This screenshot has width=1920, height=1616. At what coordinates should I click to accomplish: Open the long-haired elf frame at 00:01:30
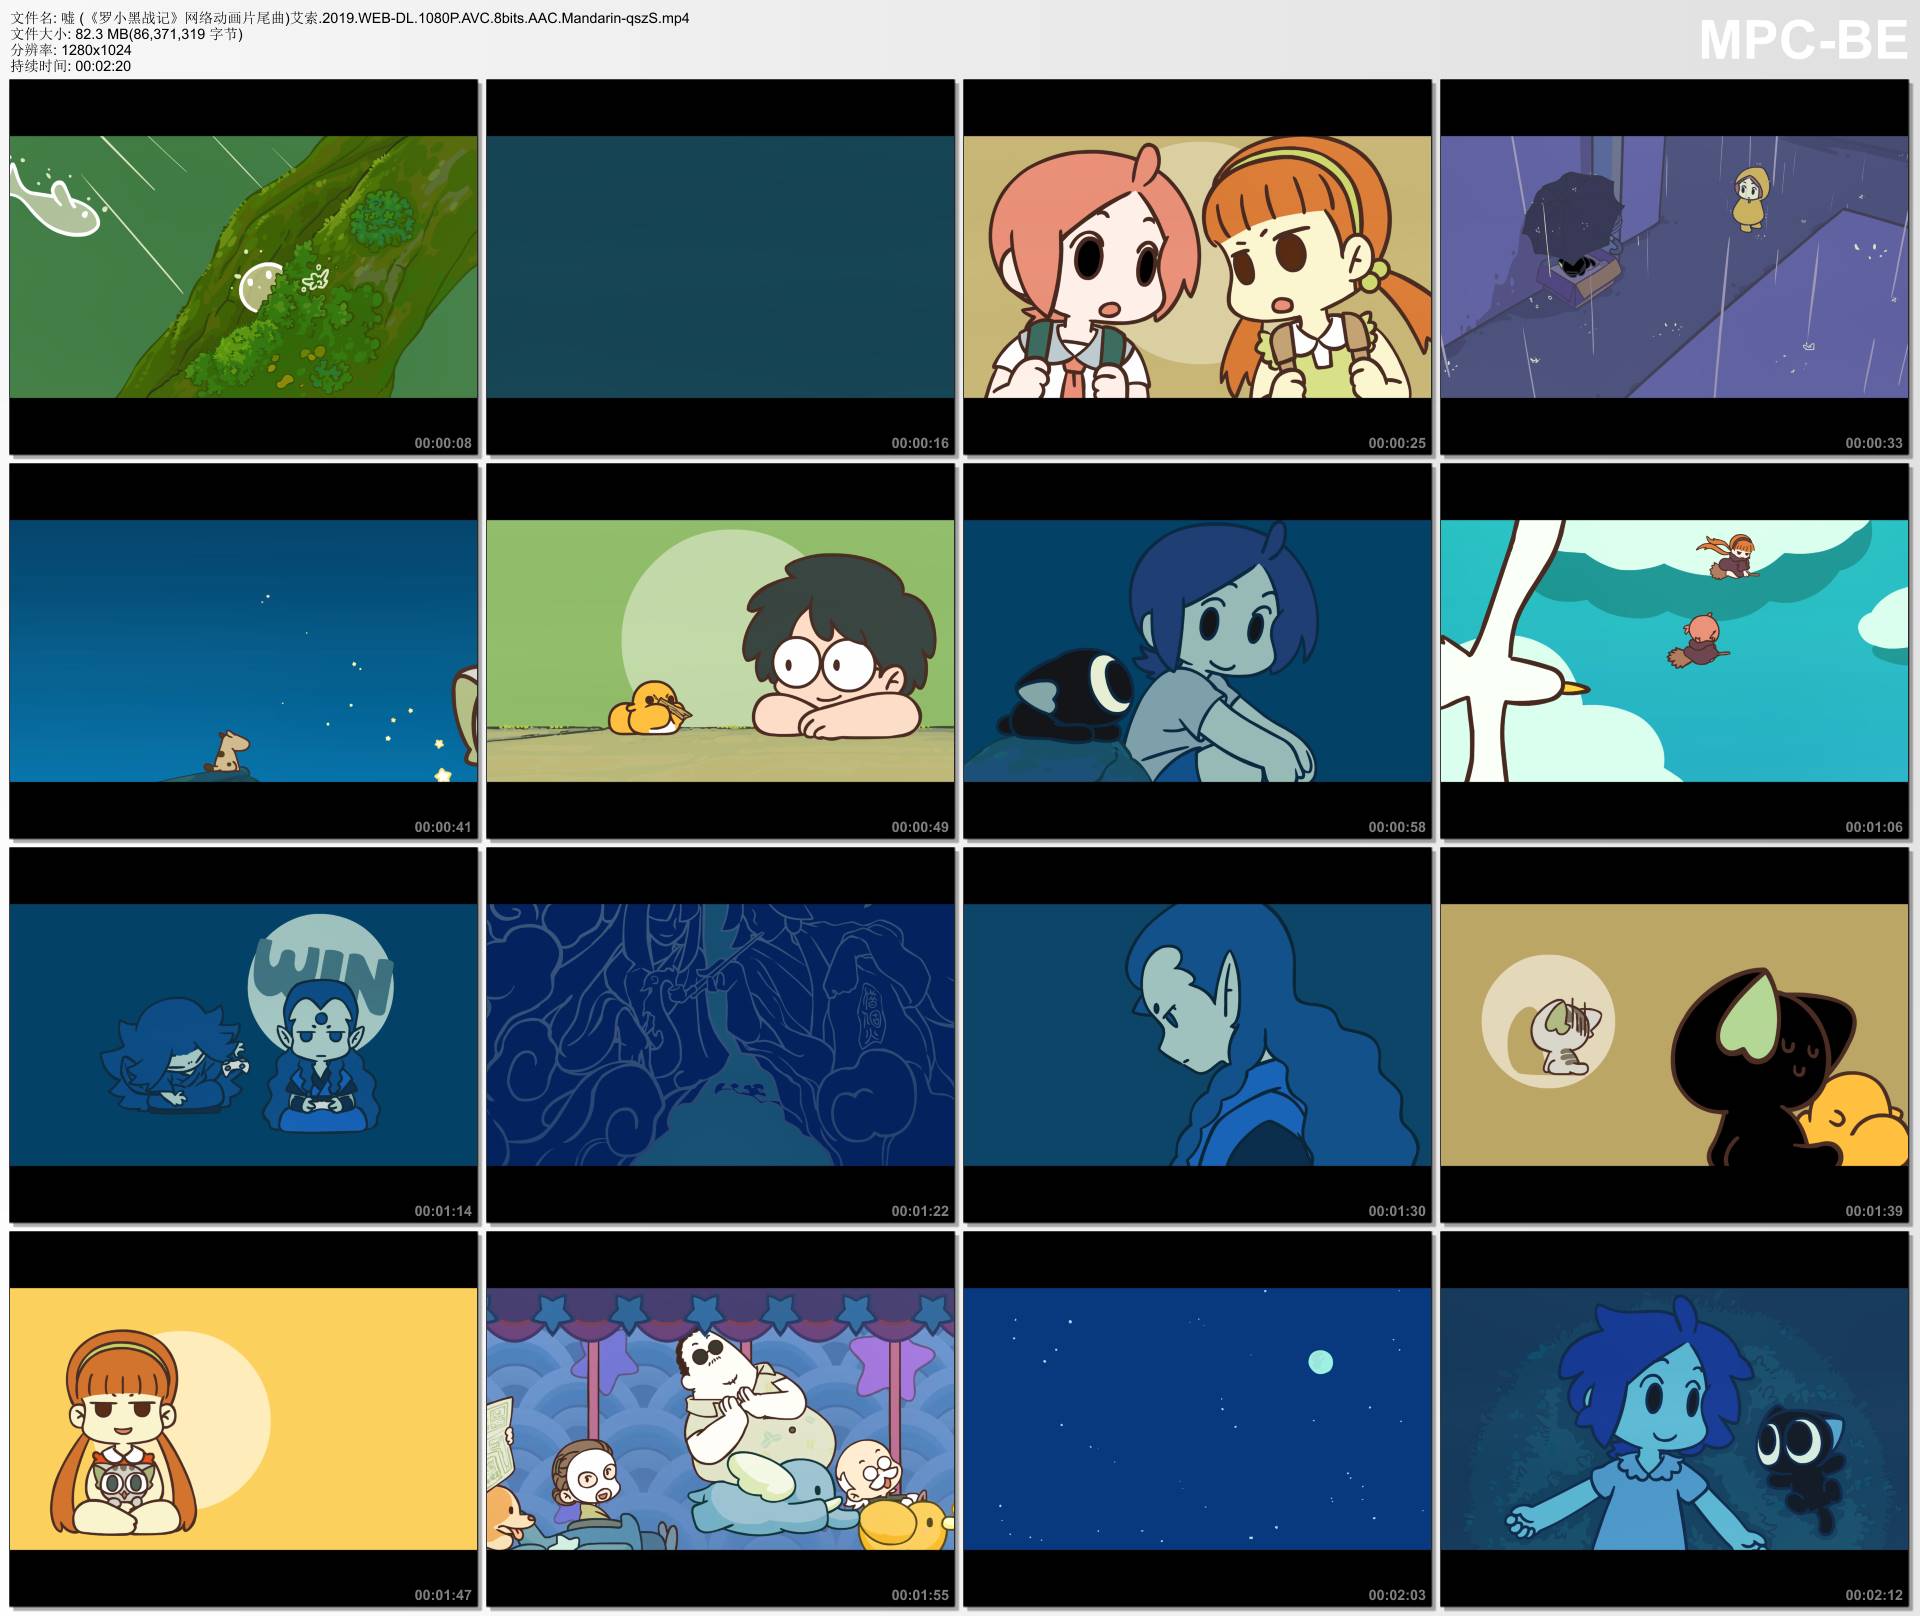tap(1198, 1035)
